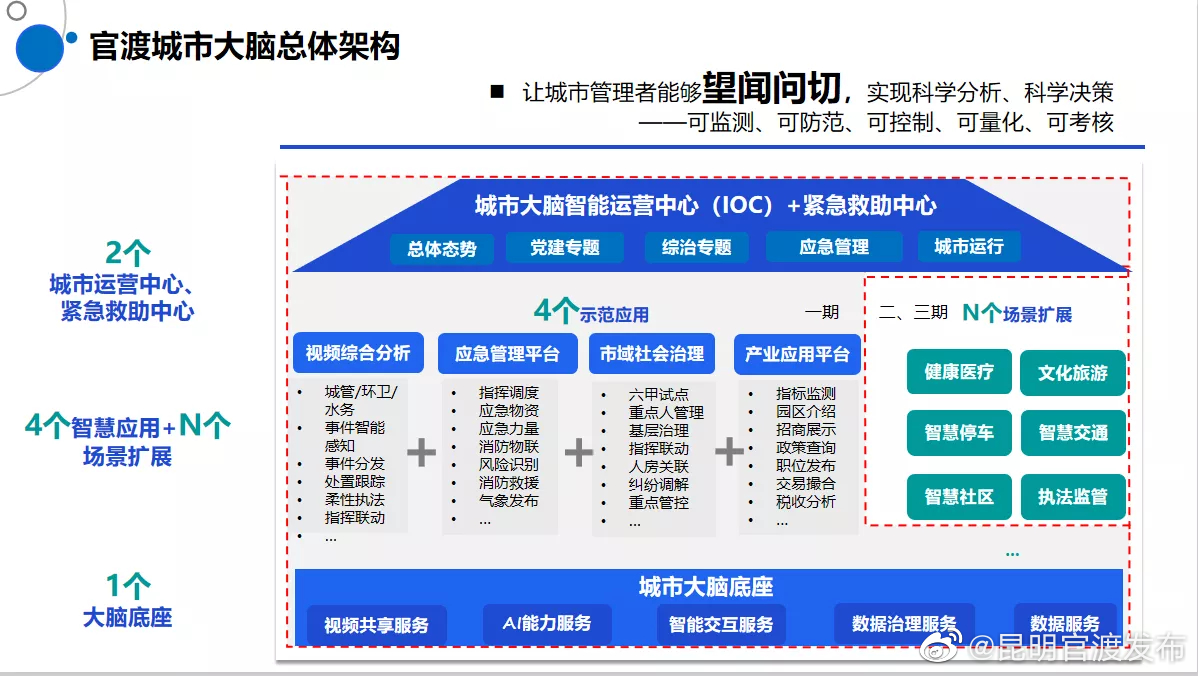The image size is (1198, 676).
Task: Select the 文化旅游 application icon
Action: [x=1072, y=371]
